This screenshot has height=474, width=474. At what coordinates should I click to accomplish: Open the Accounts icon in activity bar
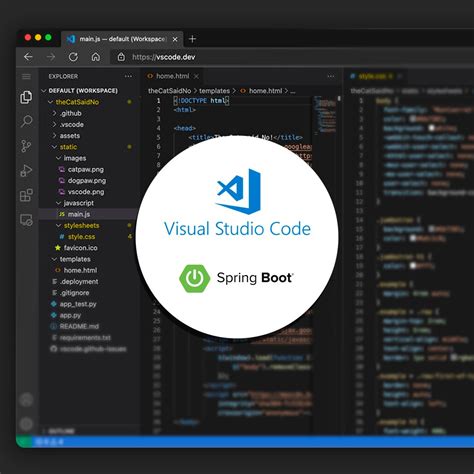pyautogui.click(x=26, y=399)
